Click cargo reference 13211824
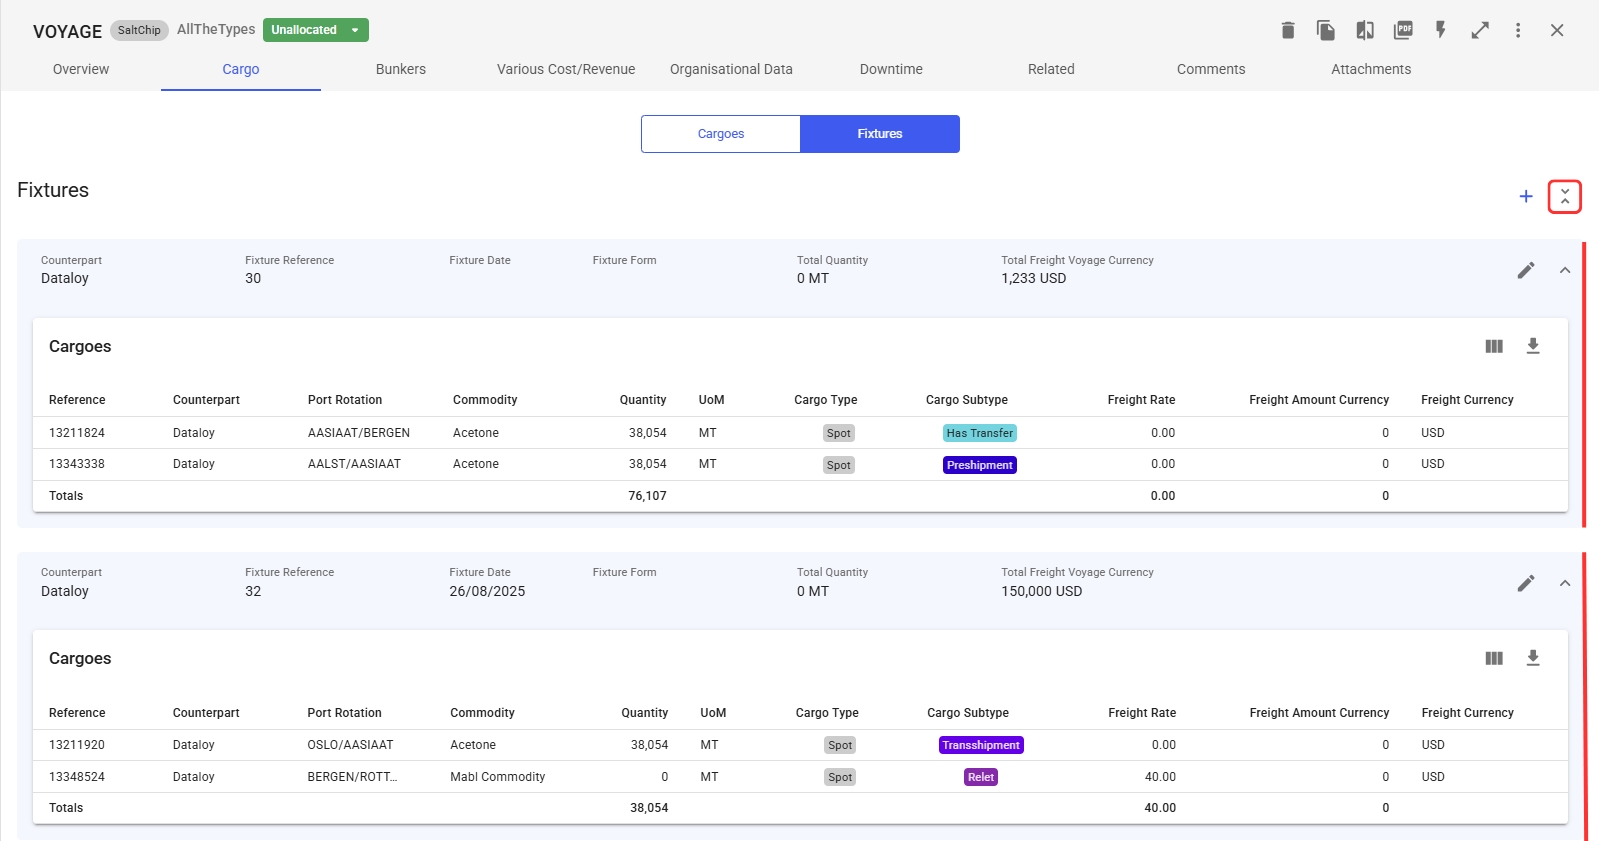The width and height of the screenshot is (1599, 841). tap(77, 433)
